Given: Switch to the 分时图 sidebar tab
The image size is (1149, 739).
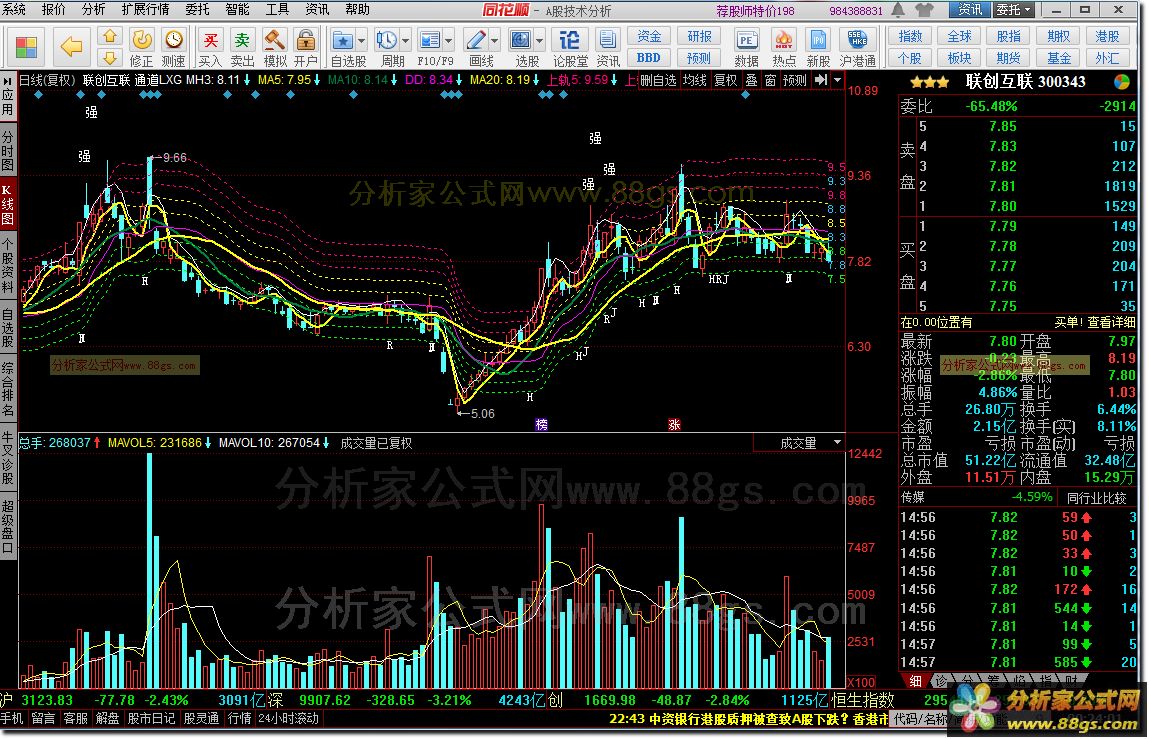Looking at the screenshot, I should [x=7, y=152].
